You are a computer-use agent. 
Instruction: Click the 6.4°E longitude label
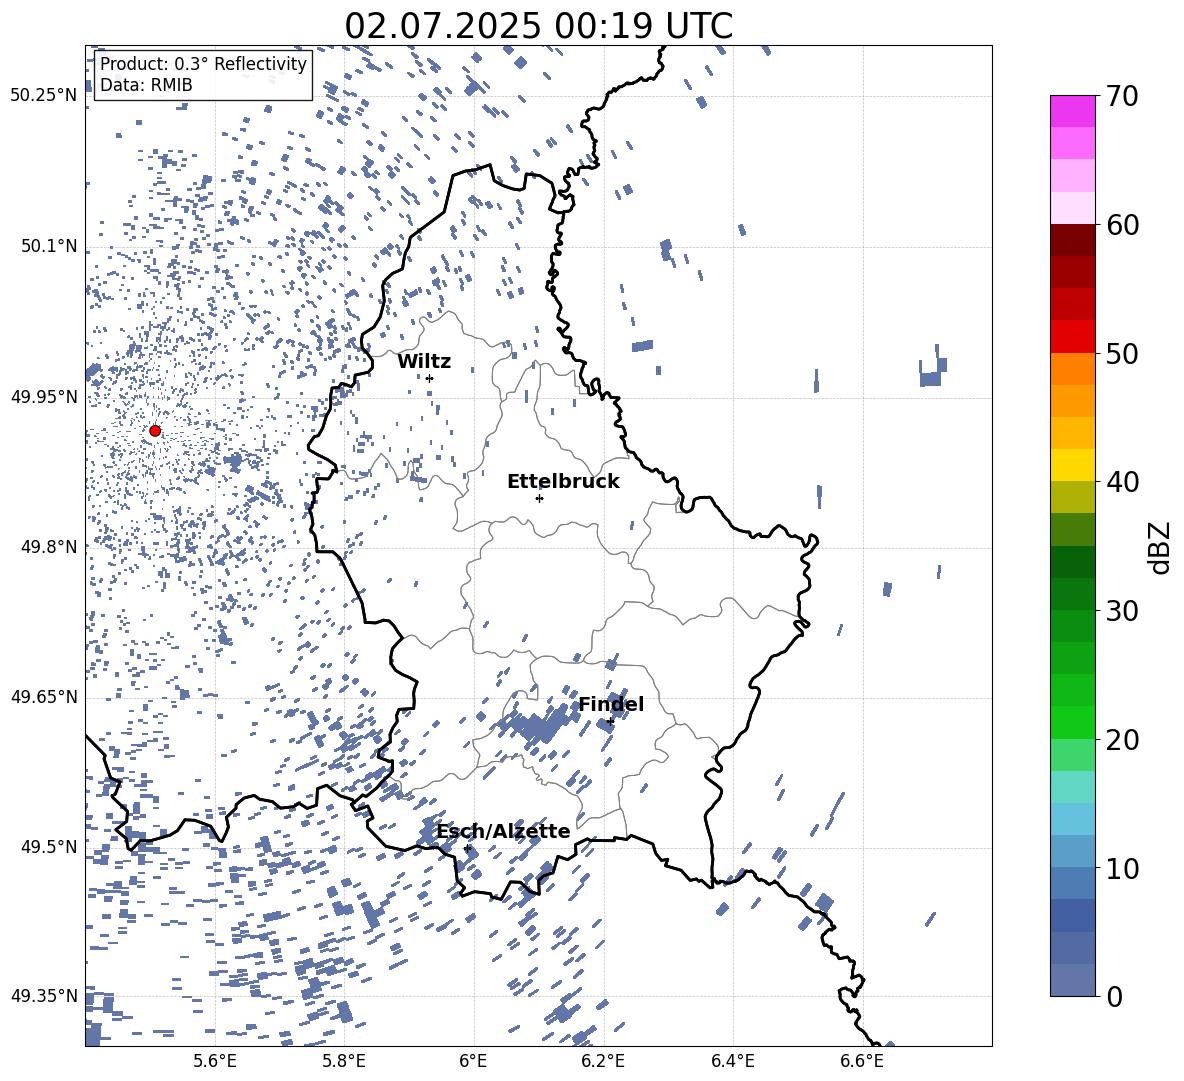point(732,1061)
